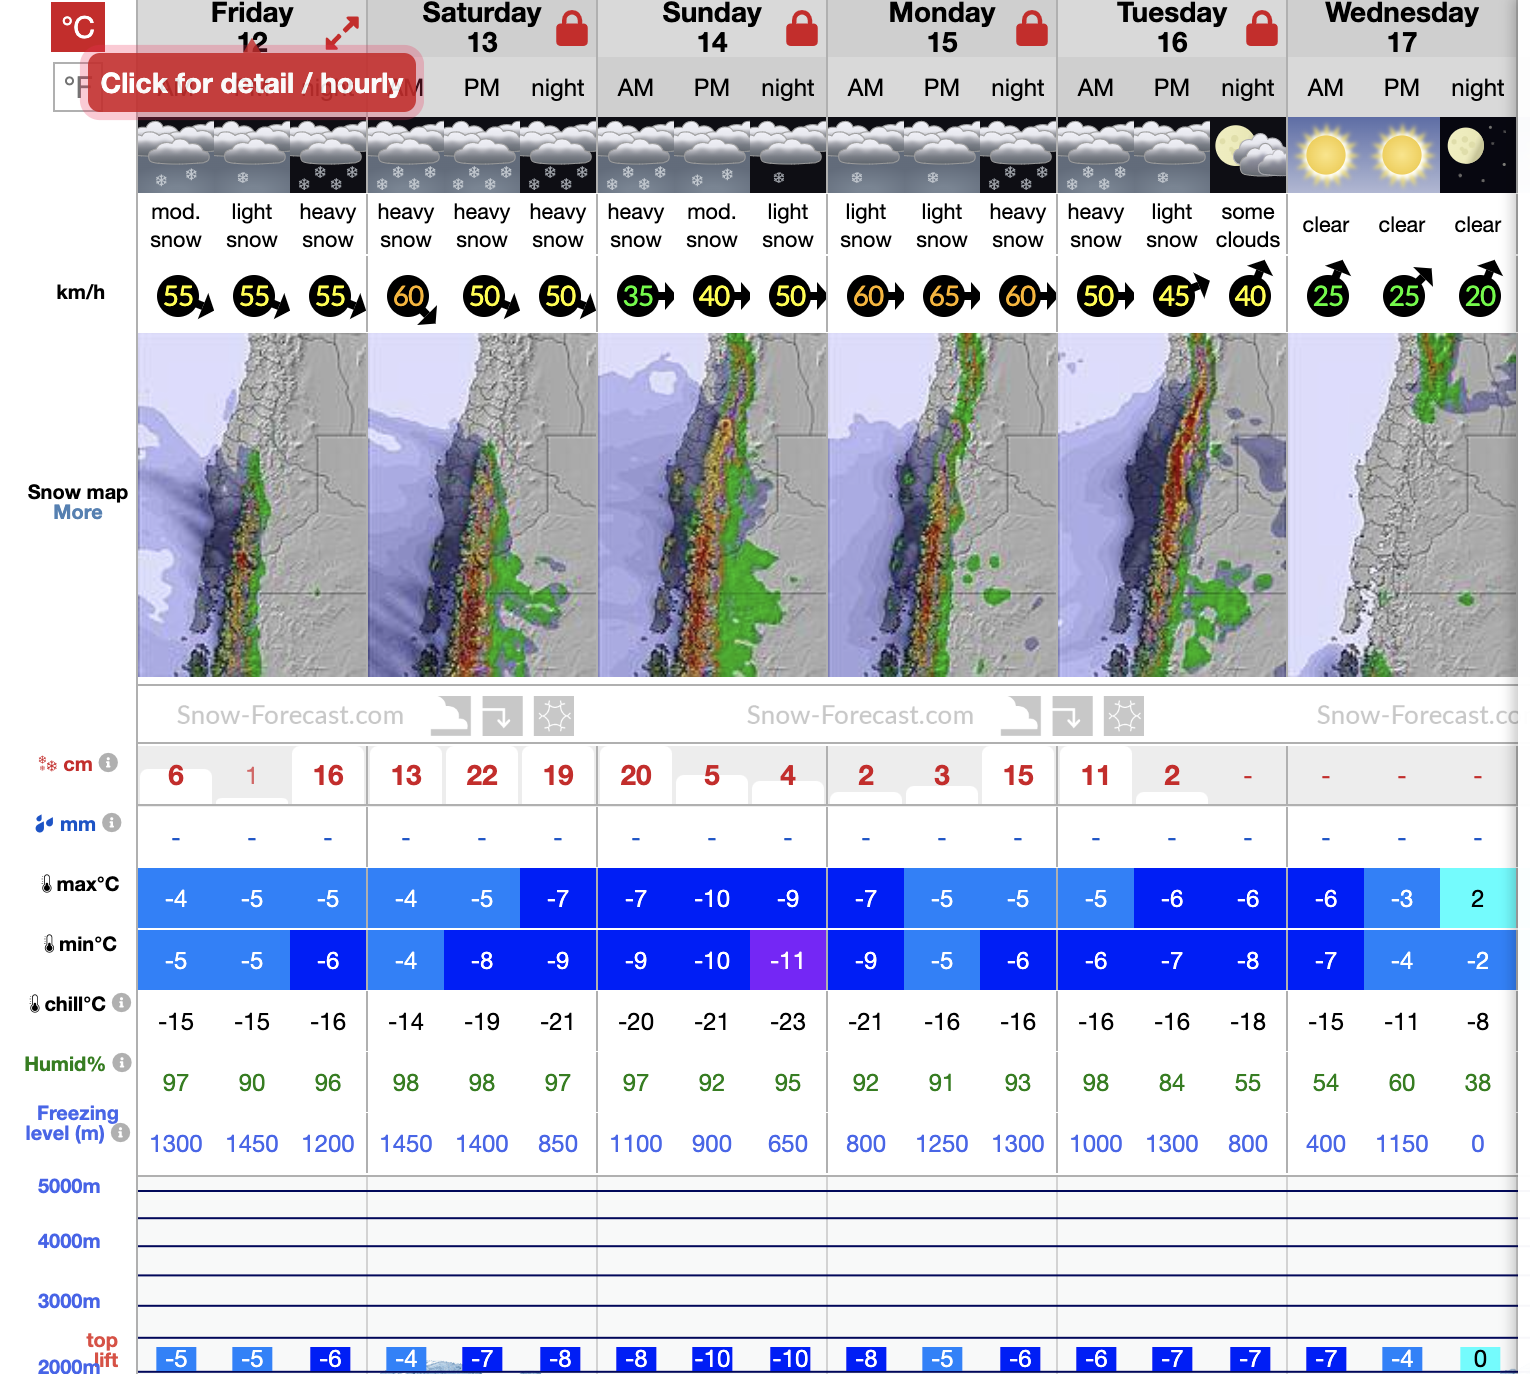Click the Wednesday AM column label

click(x=1326, y=88)
